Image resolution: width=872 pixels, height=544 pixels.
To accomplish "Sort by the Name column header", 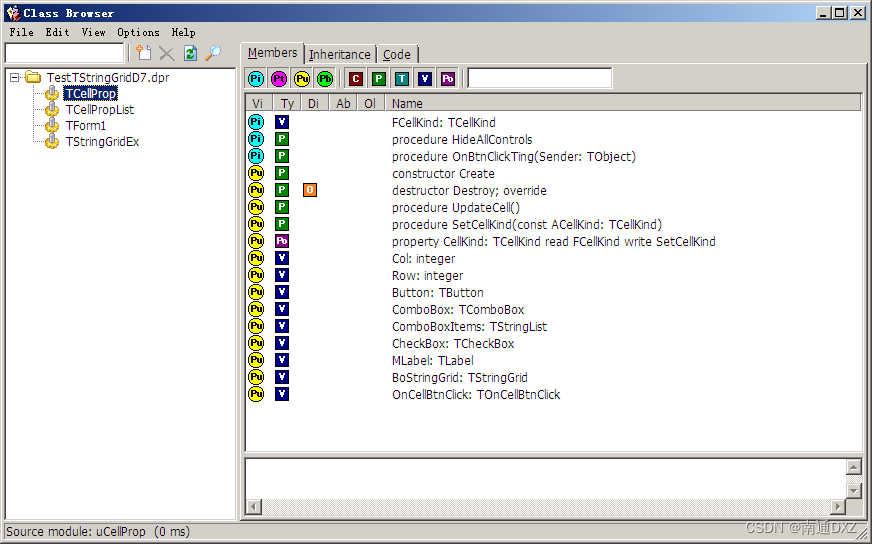I will (x=623, y=103).
